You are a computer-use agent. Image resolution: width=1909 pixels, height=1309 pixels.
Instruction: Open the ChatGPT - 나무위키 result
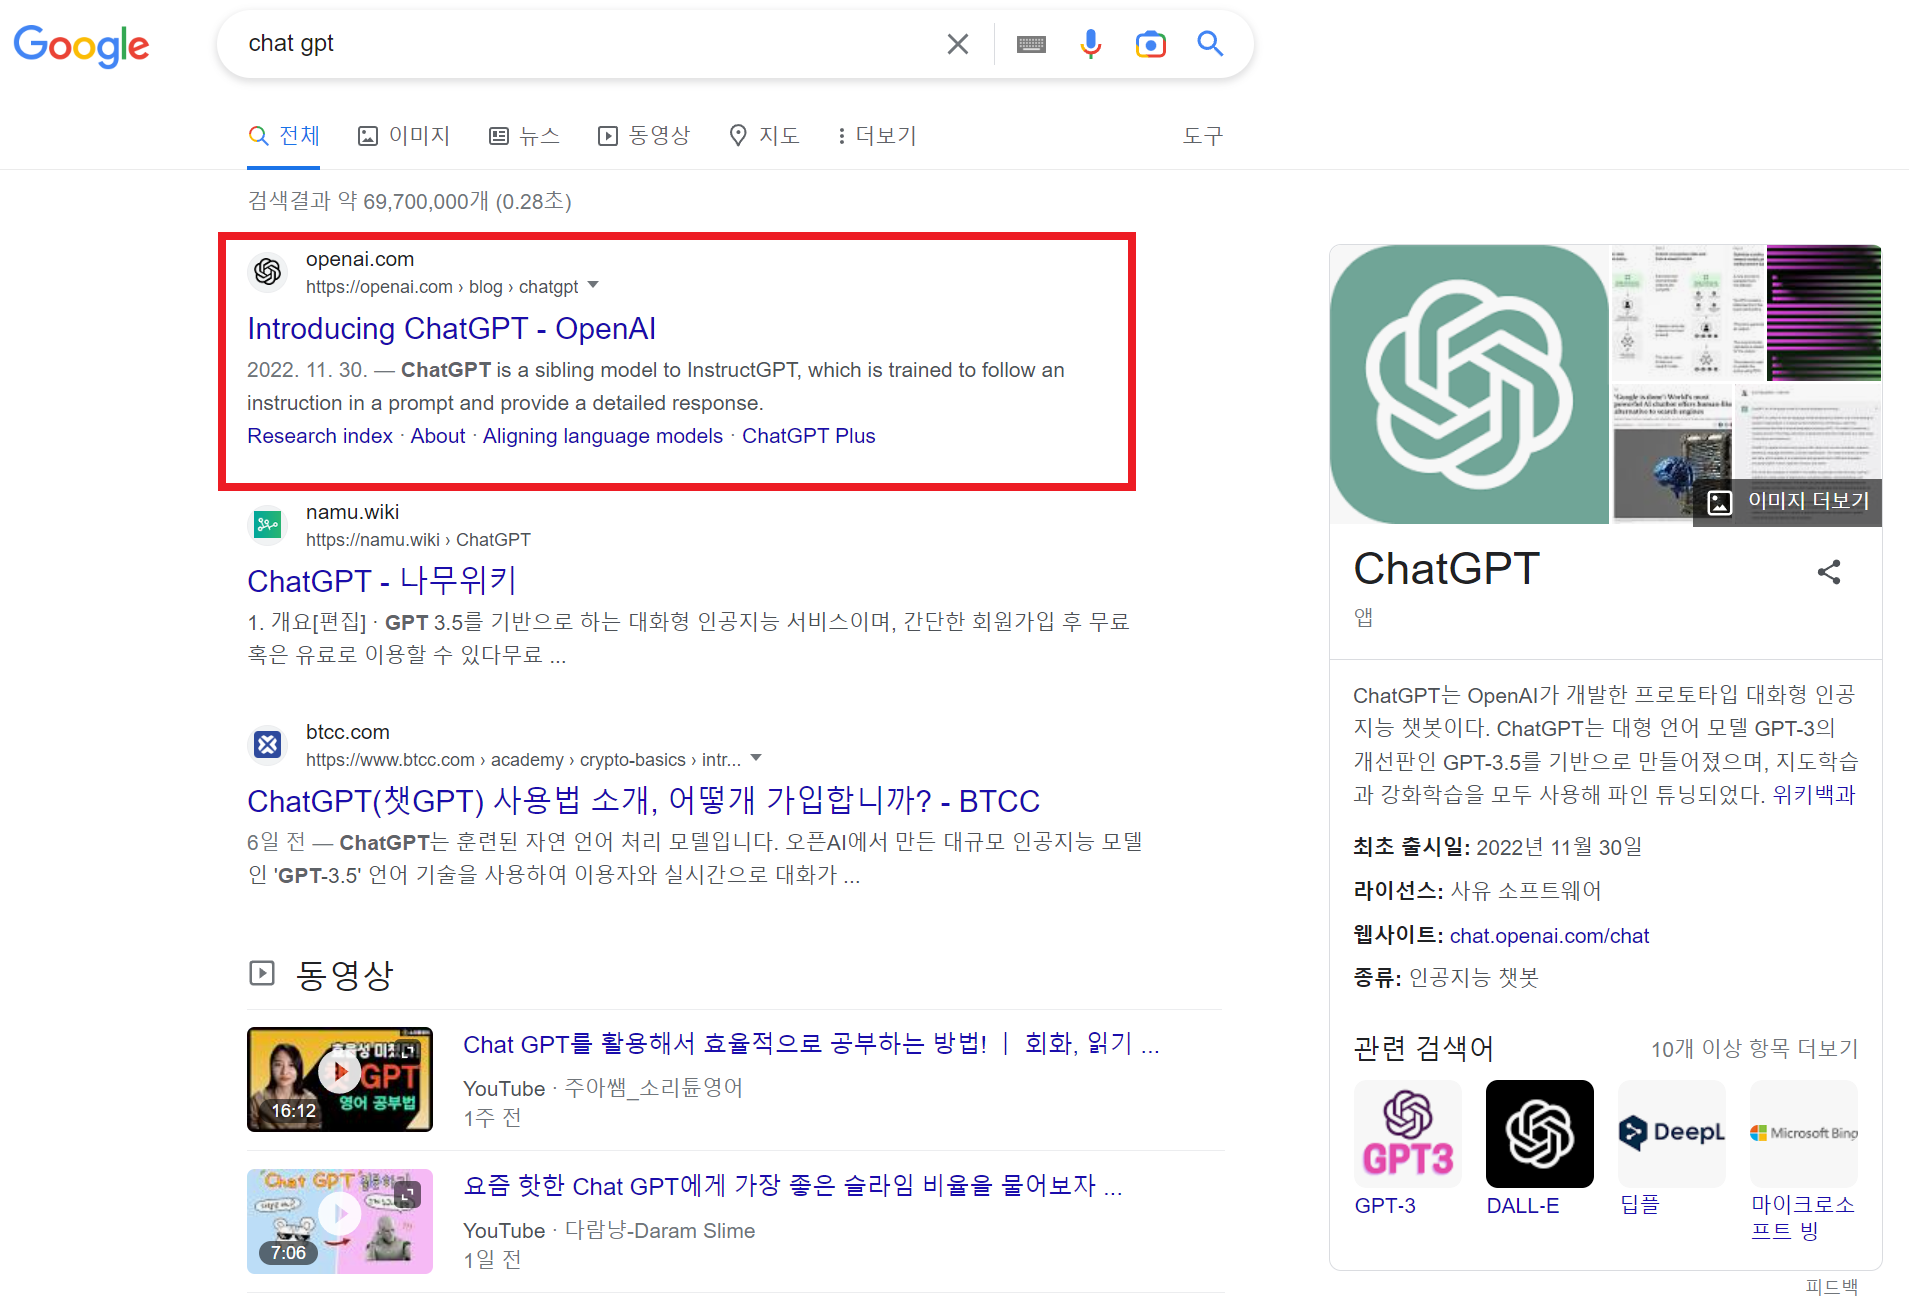(x=382, y=581)
